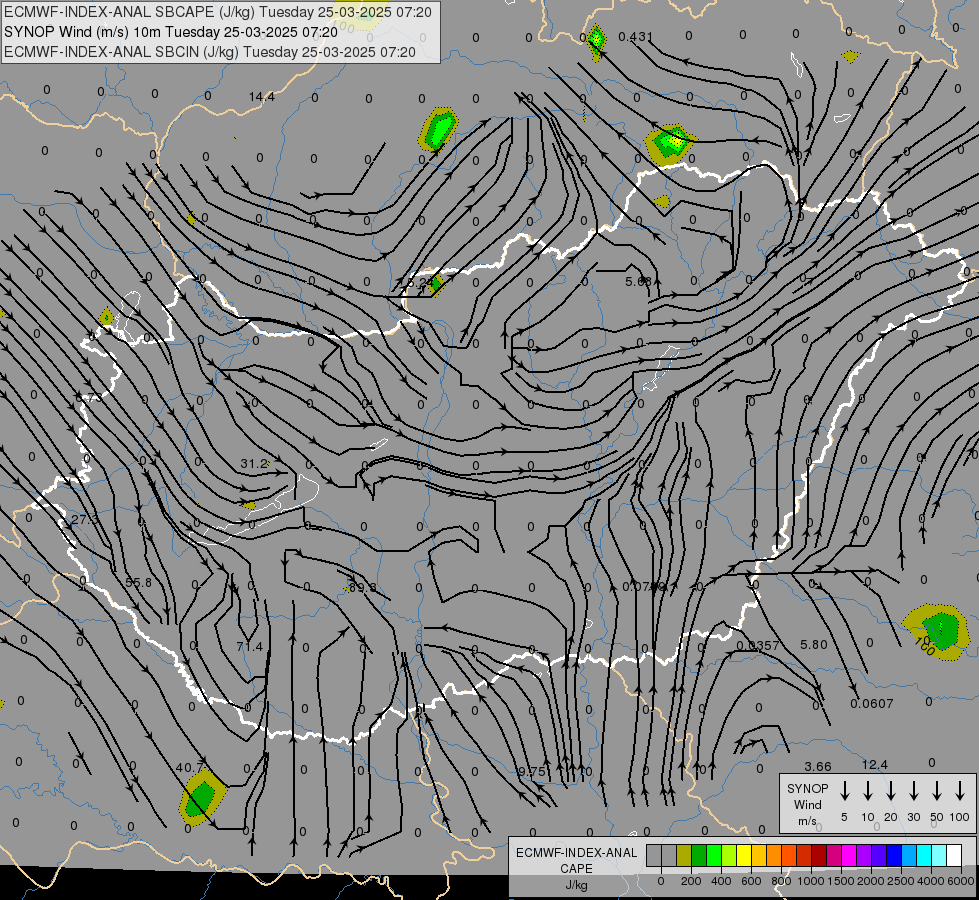Click the 89.3 value on the map
Screen dimensions: 979x900
coord(363,588)
